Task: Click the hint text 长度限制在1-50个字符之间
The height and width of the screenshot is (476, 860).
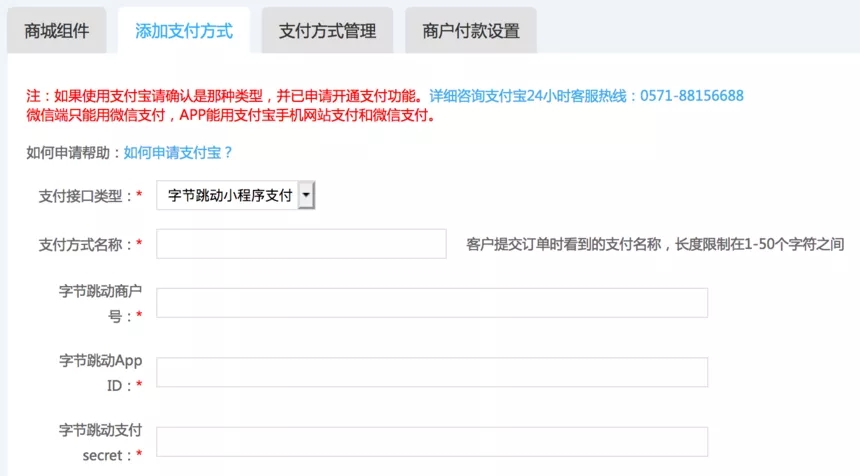Action: 759,244
